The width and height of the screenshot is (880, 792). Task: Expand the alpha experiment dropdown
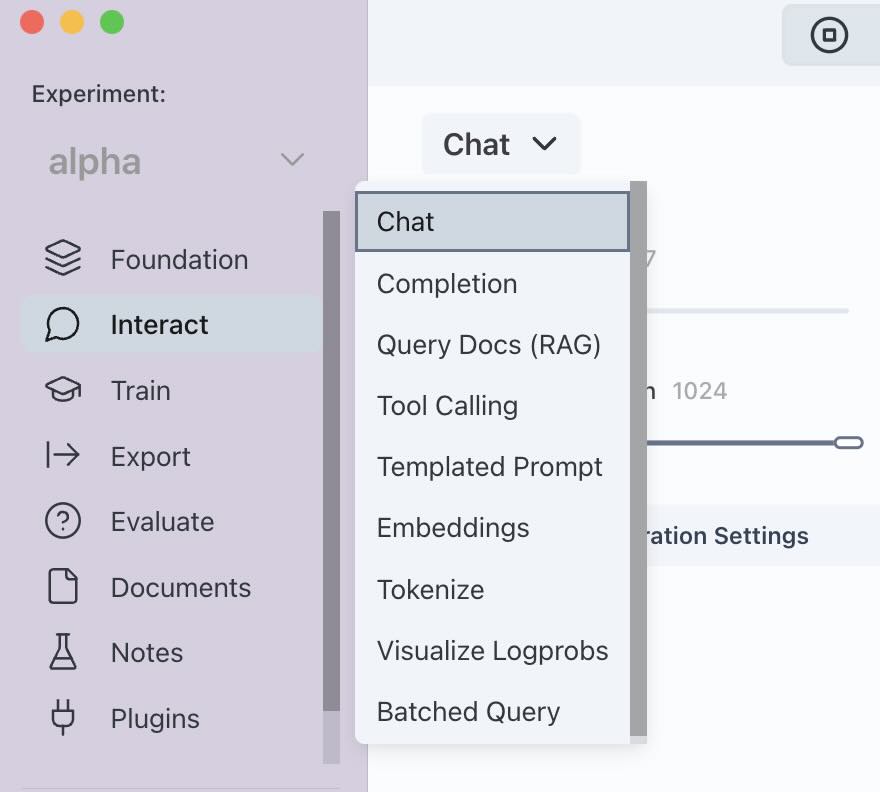pos(292,160)
